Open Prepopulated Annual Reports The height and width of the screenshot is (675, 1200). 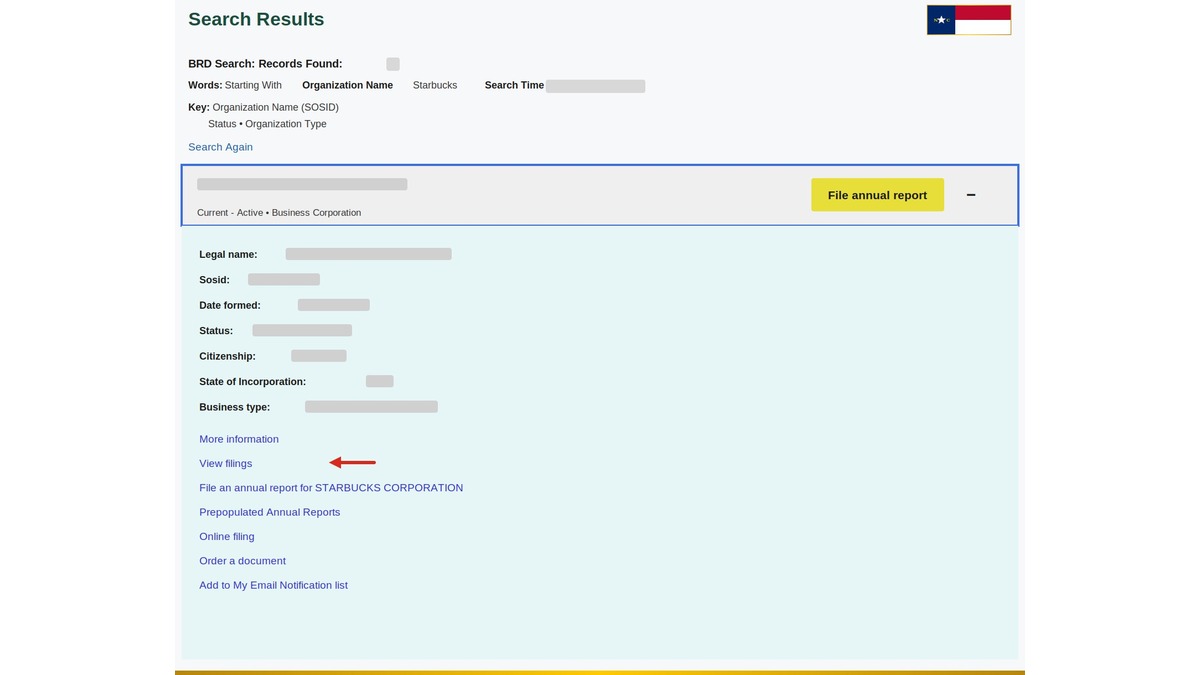(270, 512)
